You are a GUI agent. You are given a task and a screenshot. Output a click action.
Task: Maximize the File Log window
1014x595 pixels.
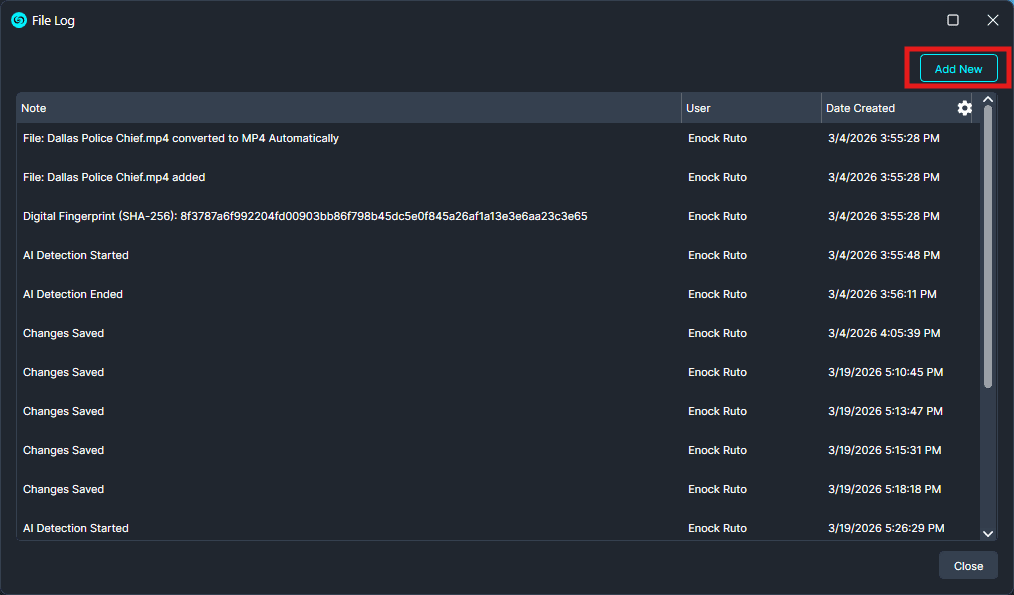pyautogui.click(x=952, y=20)
